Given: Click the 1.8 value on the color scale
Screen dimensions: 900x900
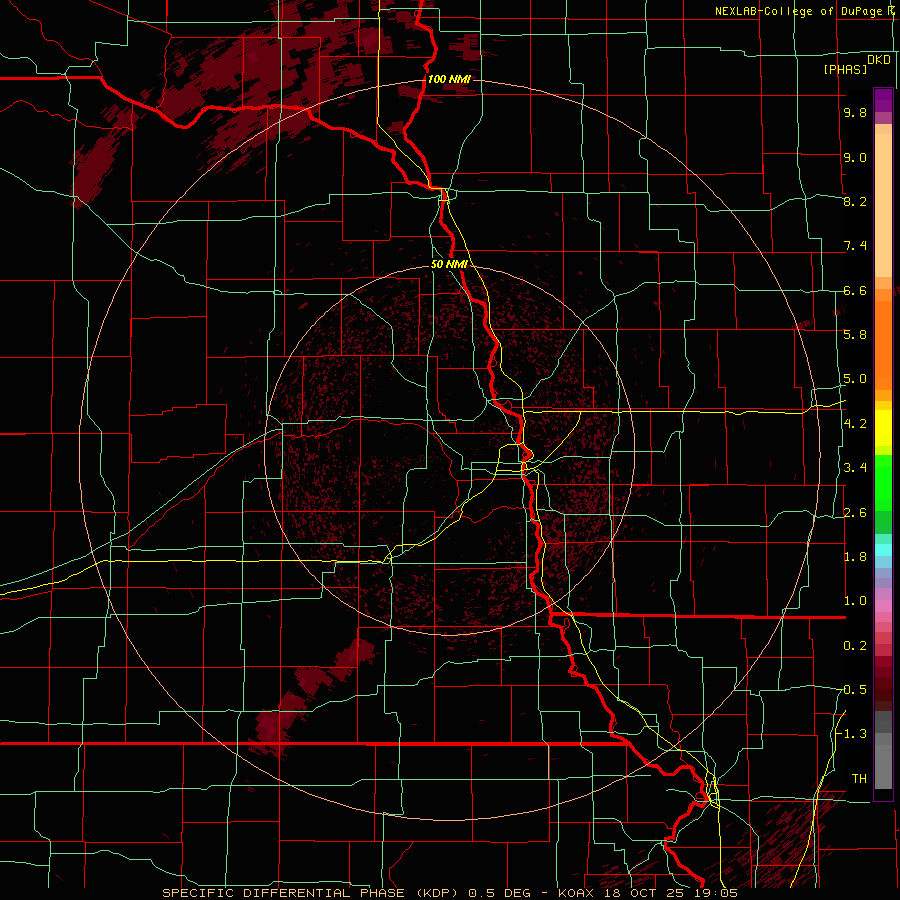Looking at the screenshot, I should (x=855, y=557).
